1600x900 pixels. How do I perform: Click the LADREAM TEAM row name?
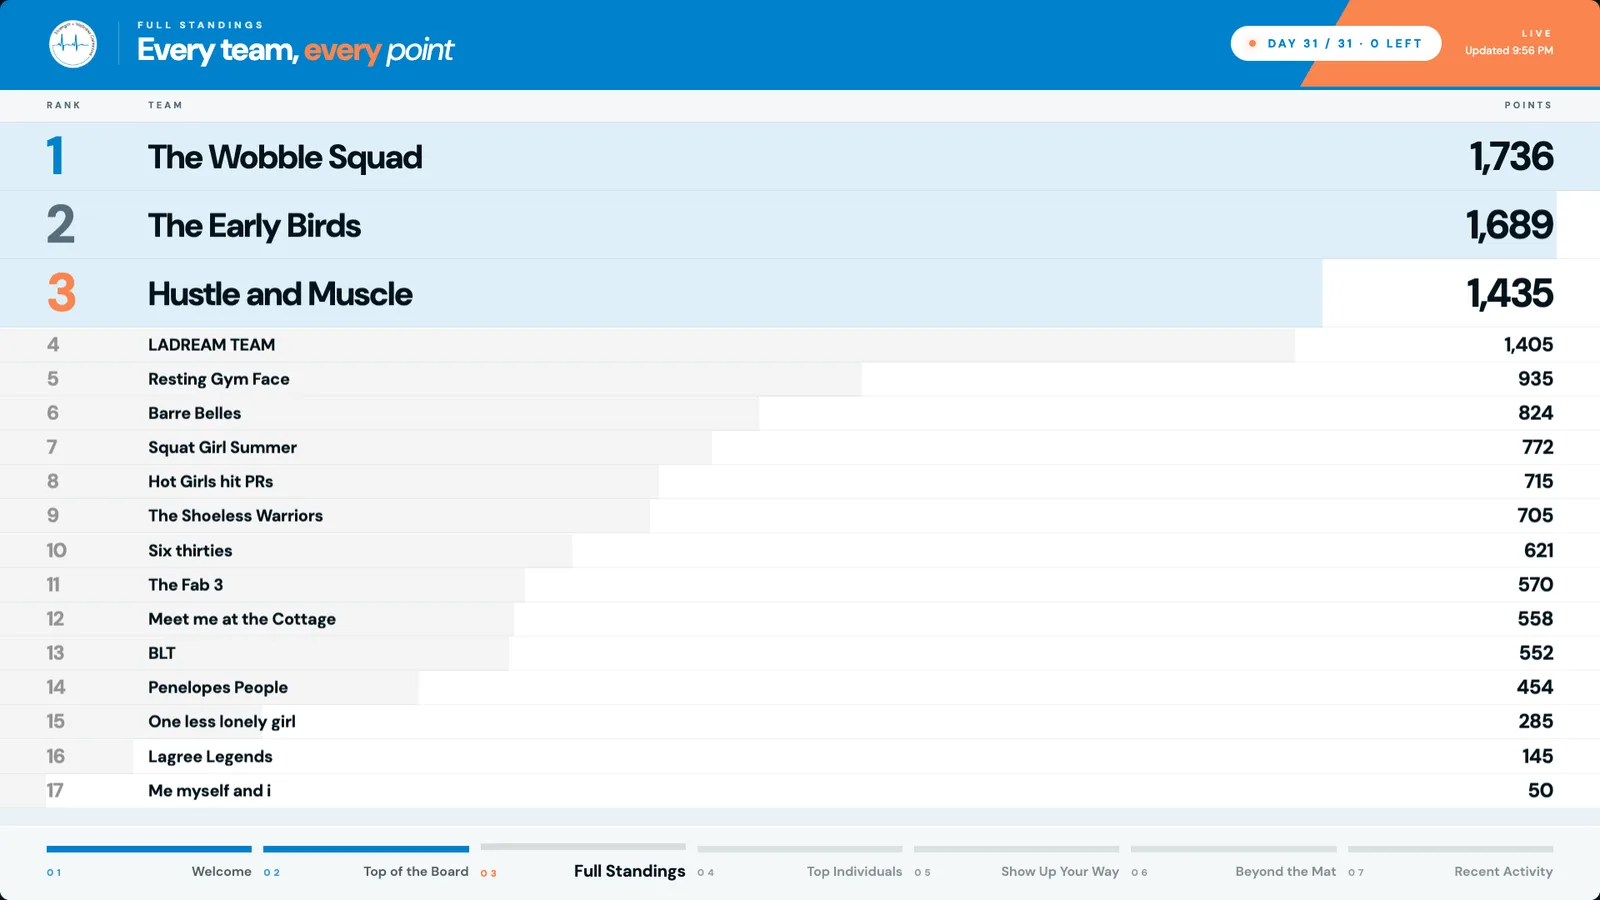pos(212,345)
